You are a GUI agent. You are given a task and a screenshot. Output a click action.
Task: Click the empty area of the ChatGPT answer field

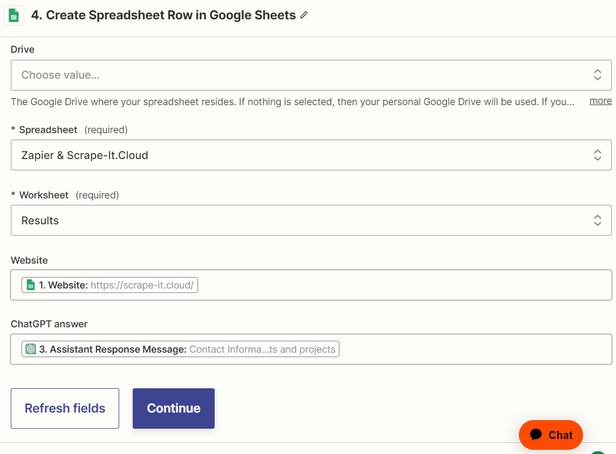coord(470,349)
